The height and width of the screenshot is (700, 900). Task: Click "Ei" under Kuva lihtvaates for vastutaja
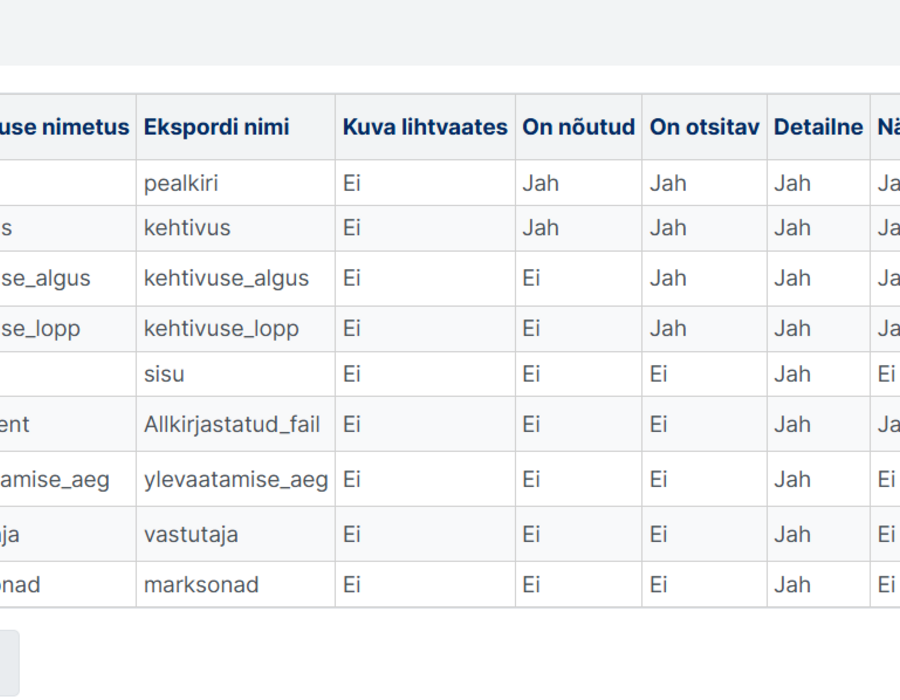point(351,534)
